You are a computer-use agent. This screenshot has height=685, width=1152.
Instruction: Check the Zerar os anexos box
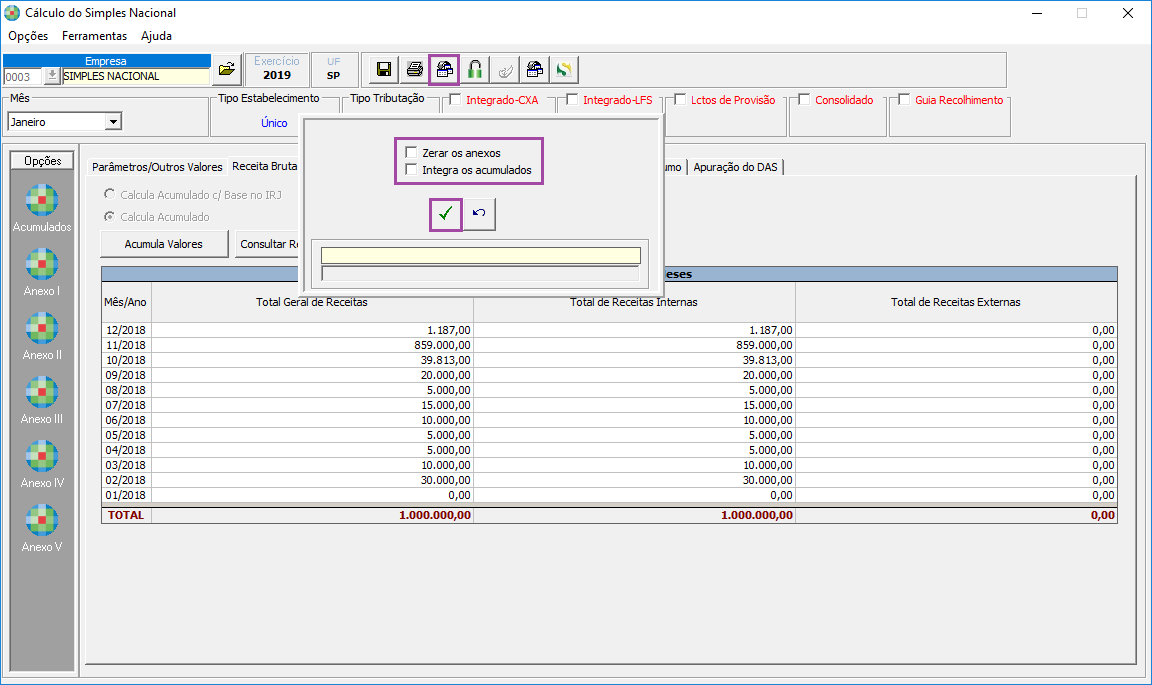point(411,153)
